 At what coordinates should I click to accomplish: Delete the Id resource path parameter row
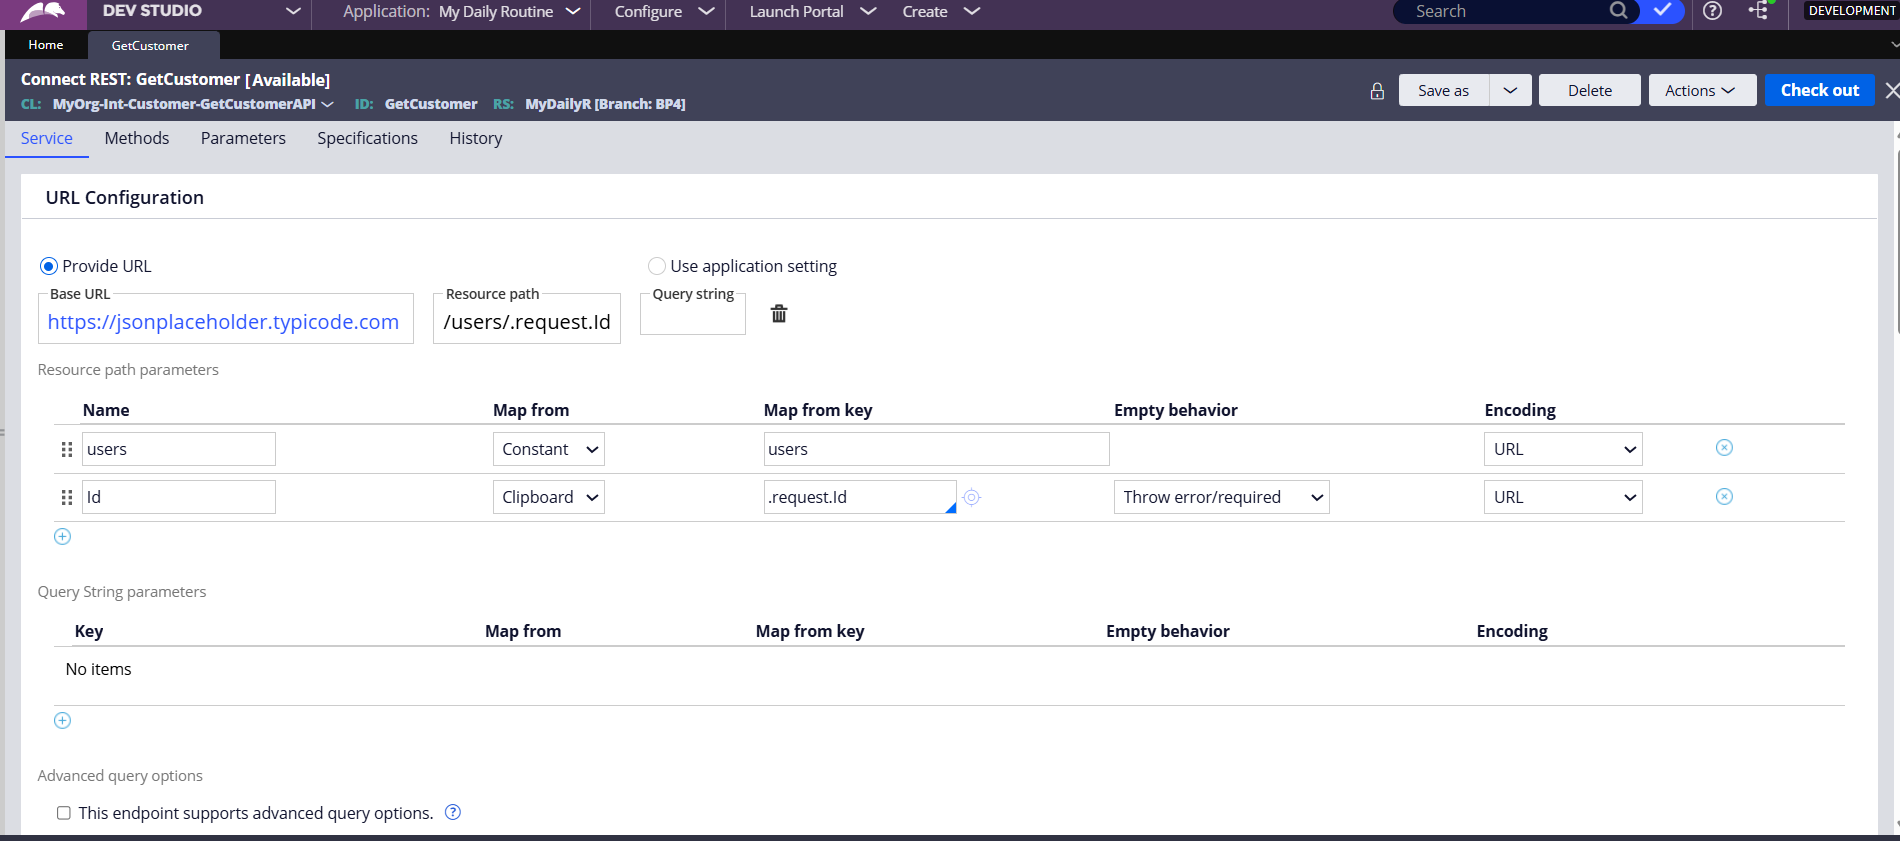[1724, 497]
